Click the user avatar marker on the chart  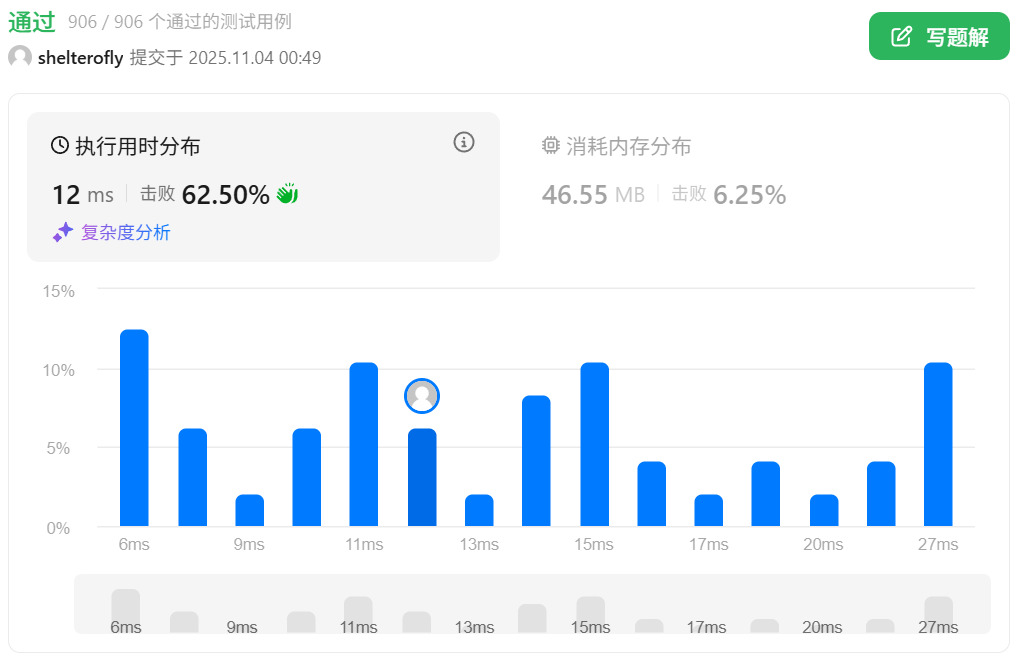(x=422, y=396)
